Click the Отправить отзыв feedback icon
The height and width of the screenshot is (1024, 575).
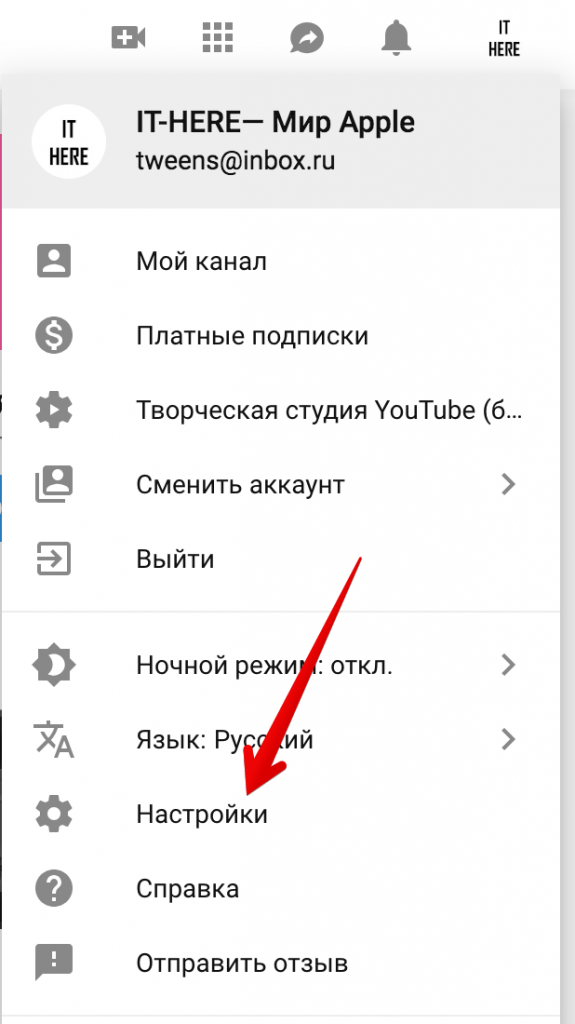point(54,963)
